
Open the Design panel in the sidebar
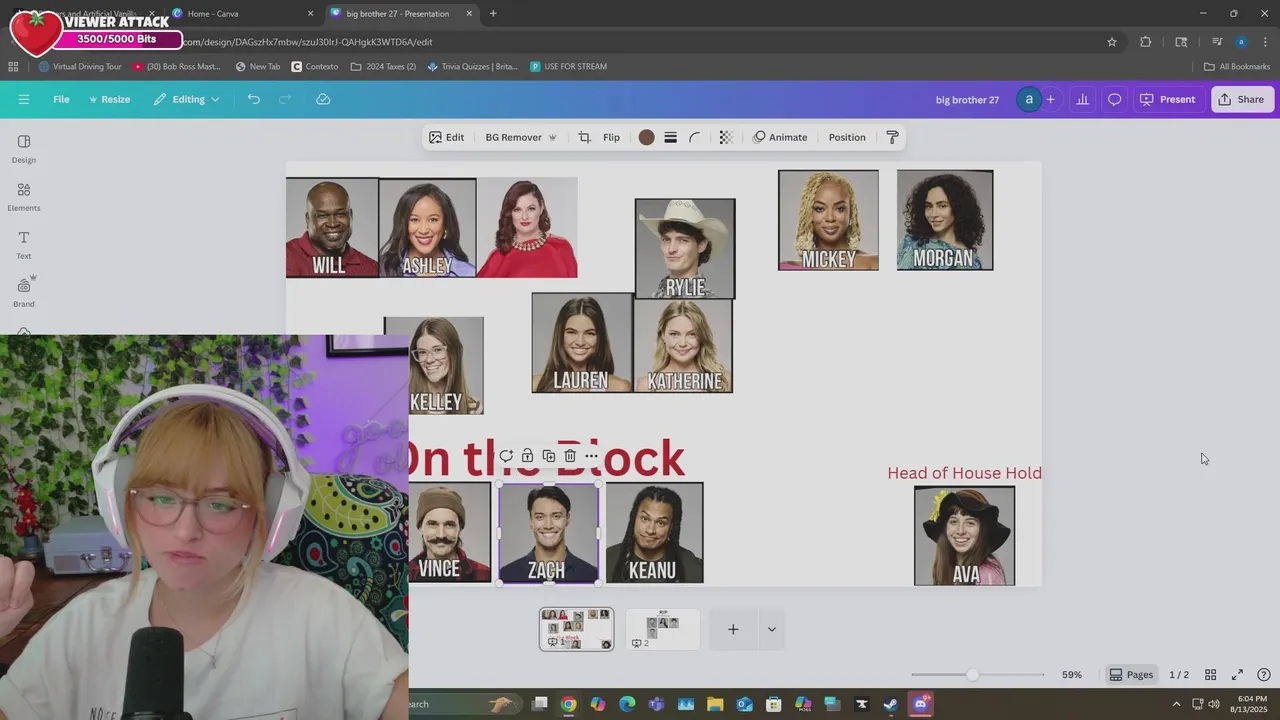[24, 148]
